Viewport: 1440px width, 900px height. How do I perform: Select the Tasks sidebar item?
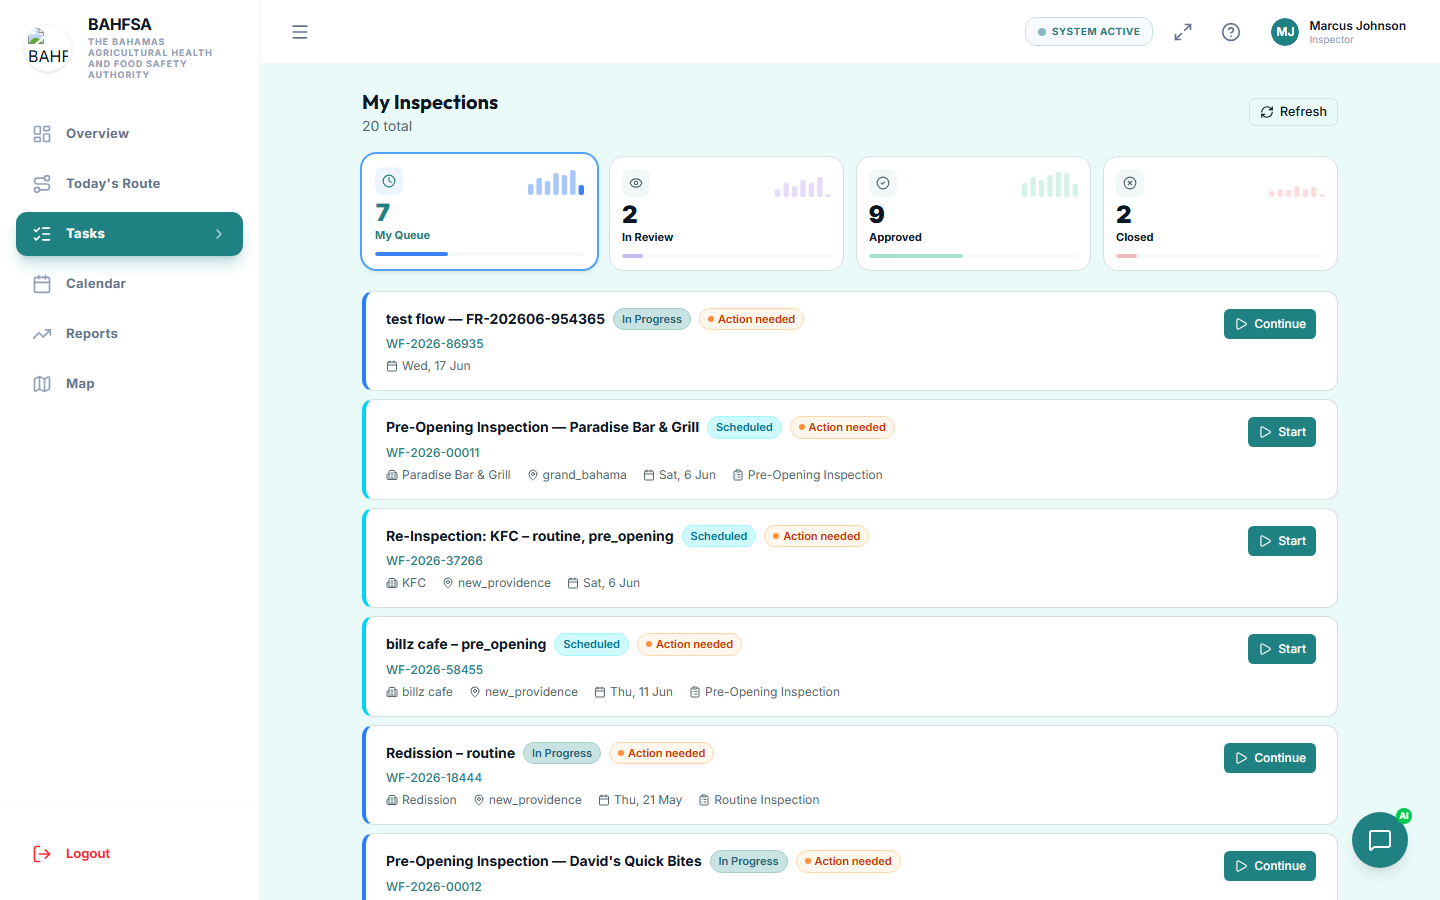pyautogui.click(x=129, y=234)
